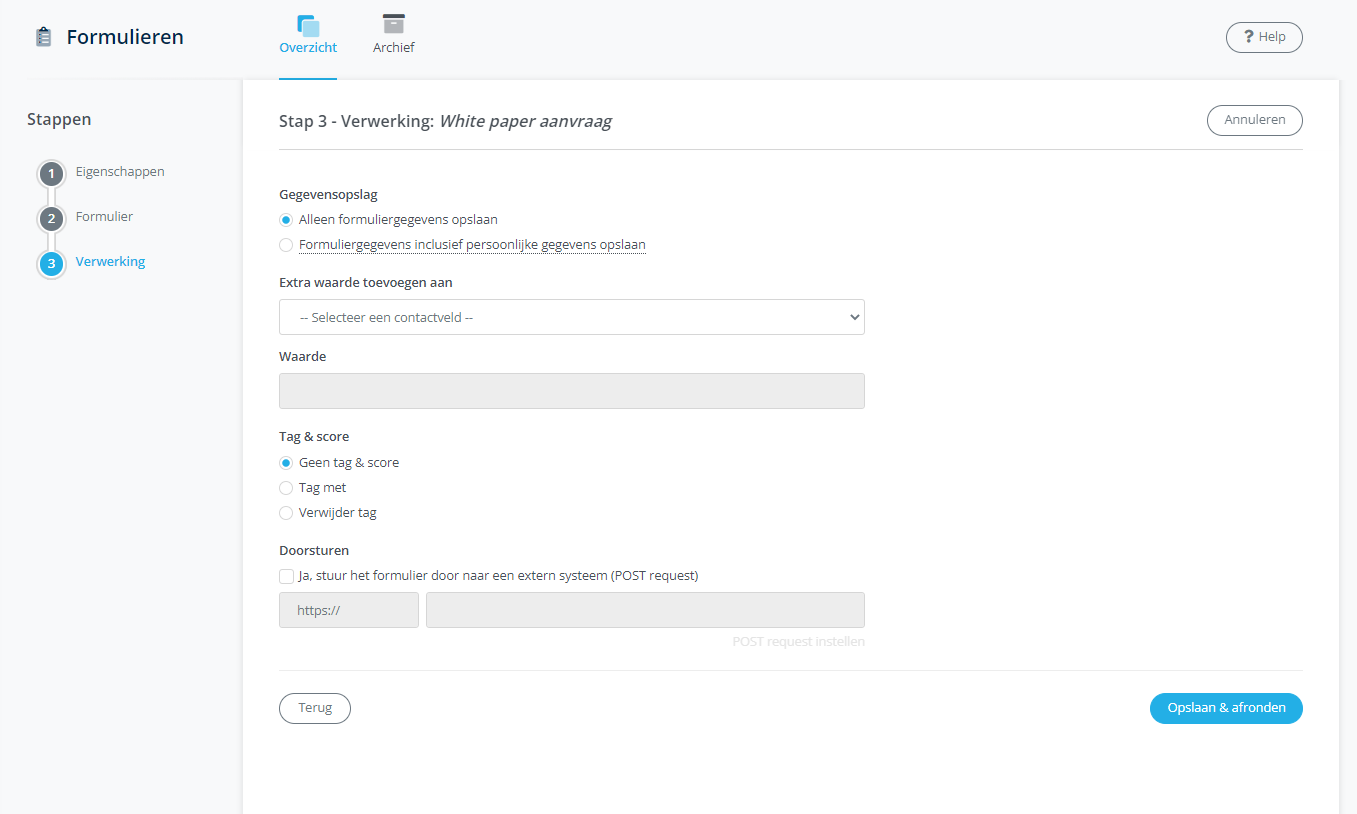
Task: Click the Overzicht stacked pages icon
Action: [x=308, y=26]
